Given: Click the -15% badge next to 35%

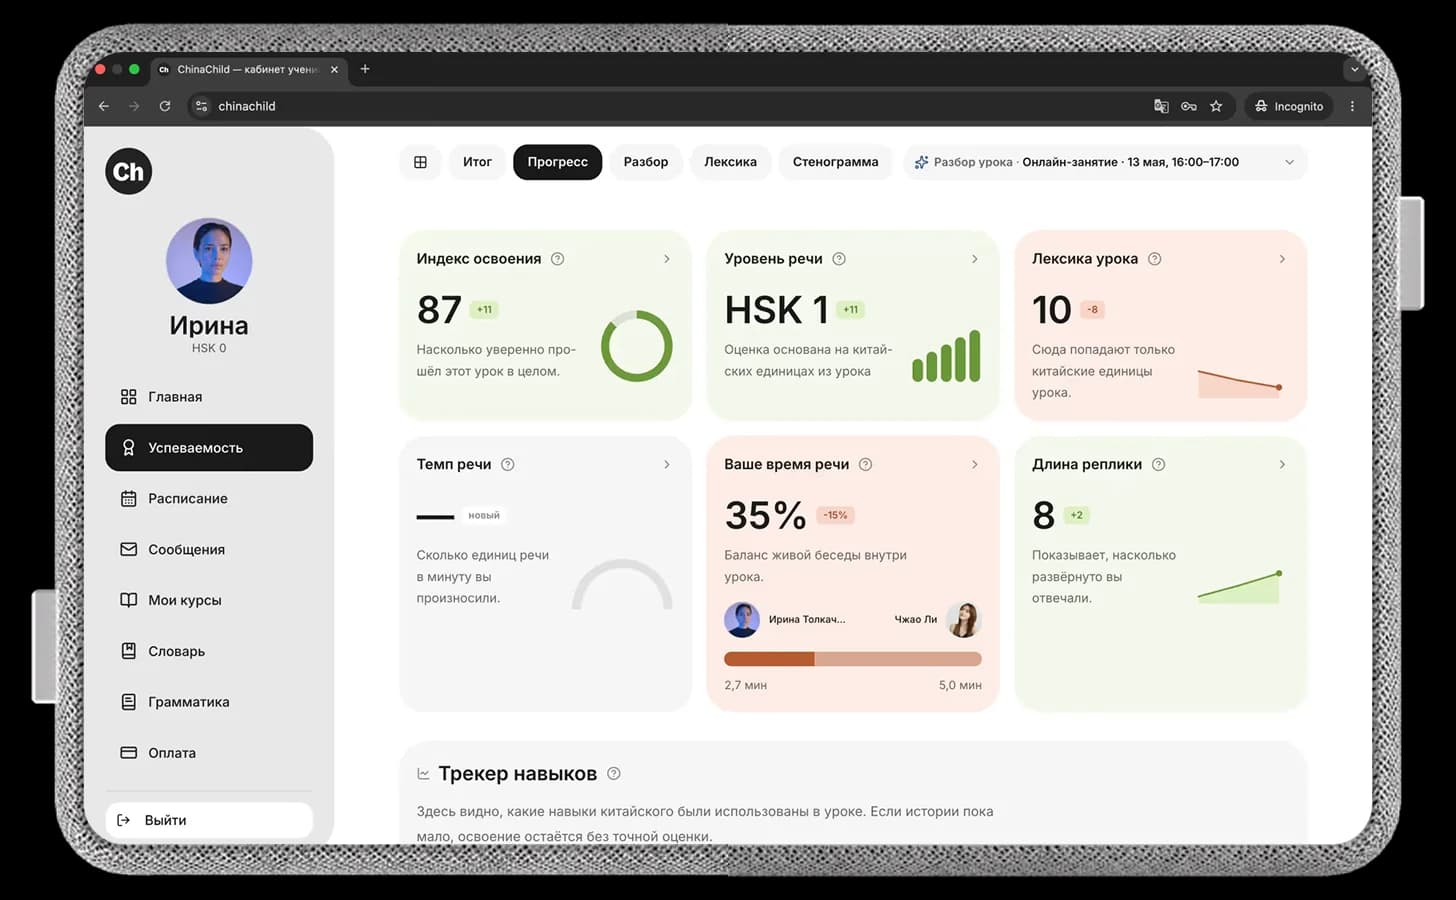Looking at the screenshot, I should [835, 515].
